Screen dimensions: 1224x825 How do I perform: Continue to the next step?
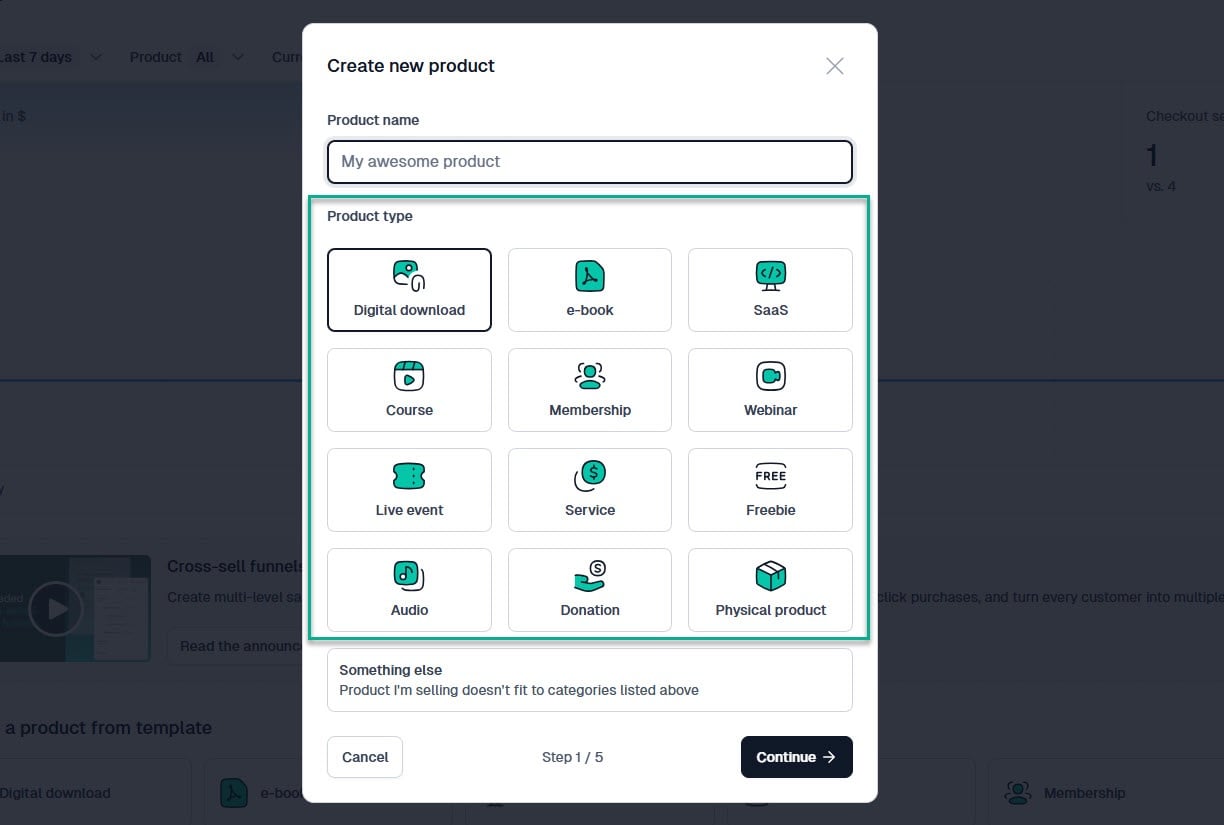coord(796,757)
